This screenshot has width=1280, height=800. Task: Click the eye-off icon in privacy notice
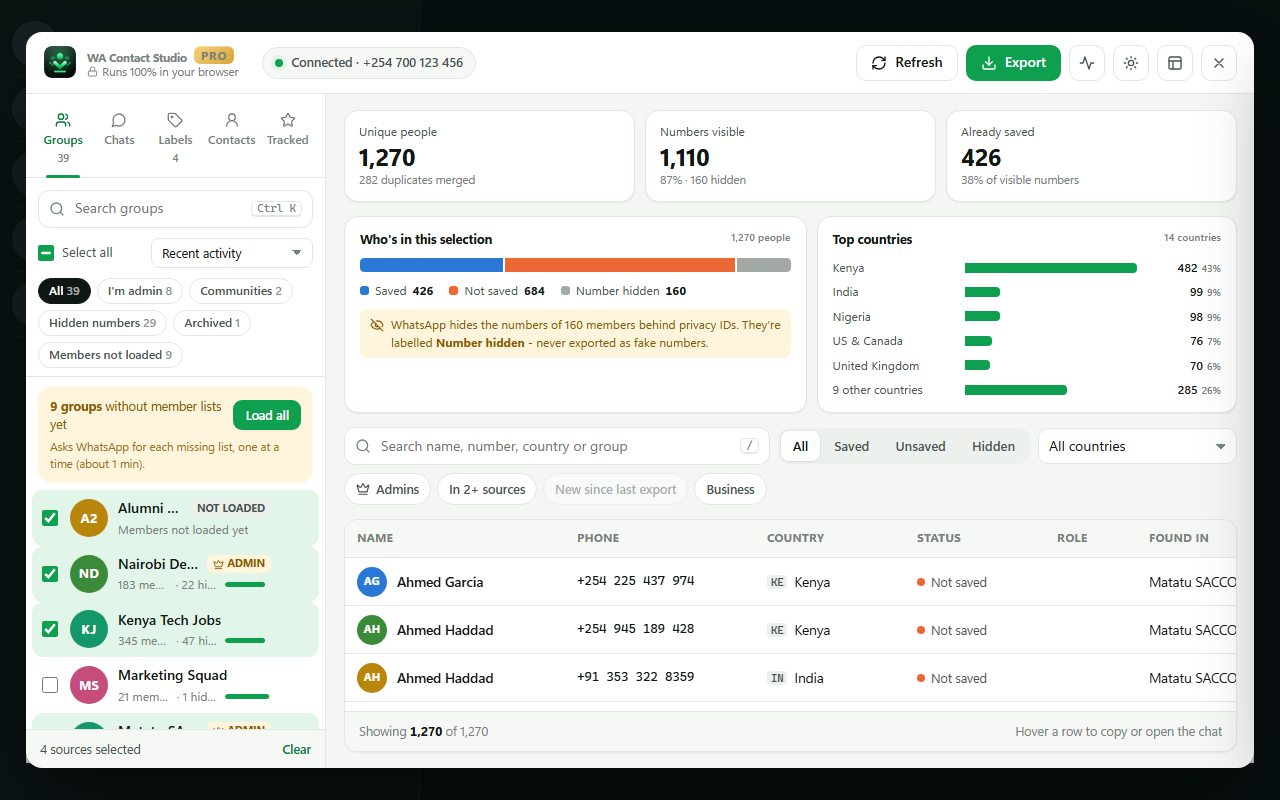pos(377,326)
